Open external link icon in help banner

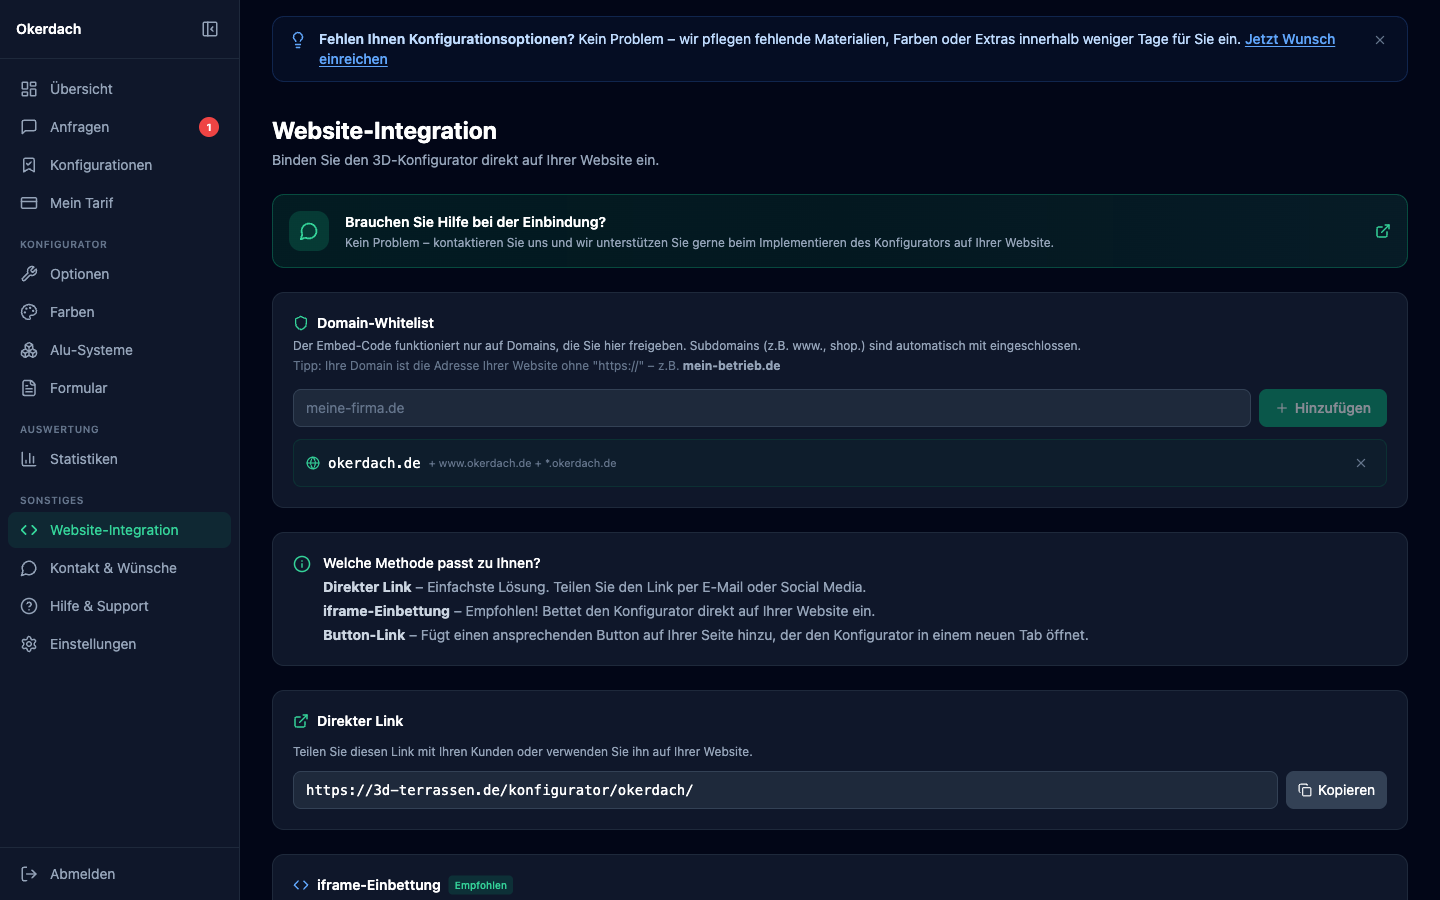coord(1383,231)
